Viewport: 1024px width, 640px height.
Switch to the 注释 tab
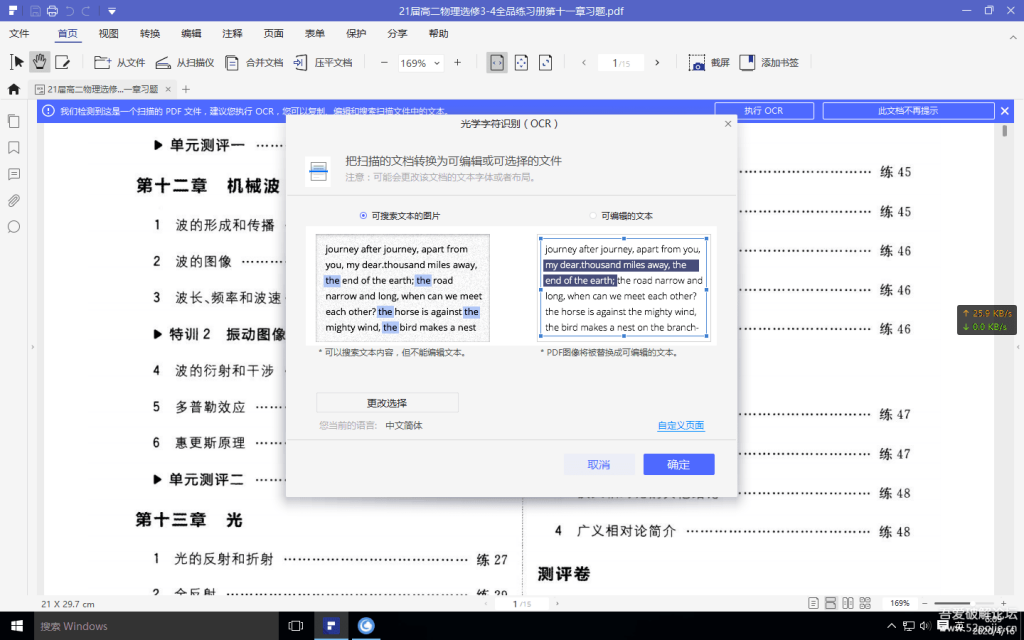pos(232,33)
